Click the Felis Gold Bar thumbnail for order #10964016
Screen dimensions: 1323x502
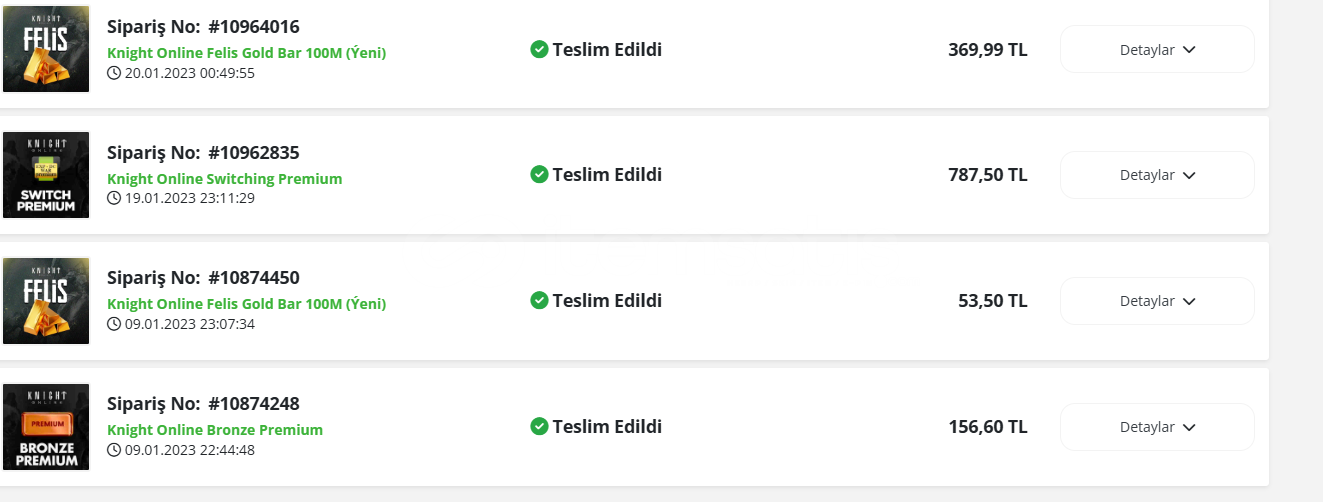[x=46, y=49]
